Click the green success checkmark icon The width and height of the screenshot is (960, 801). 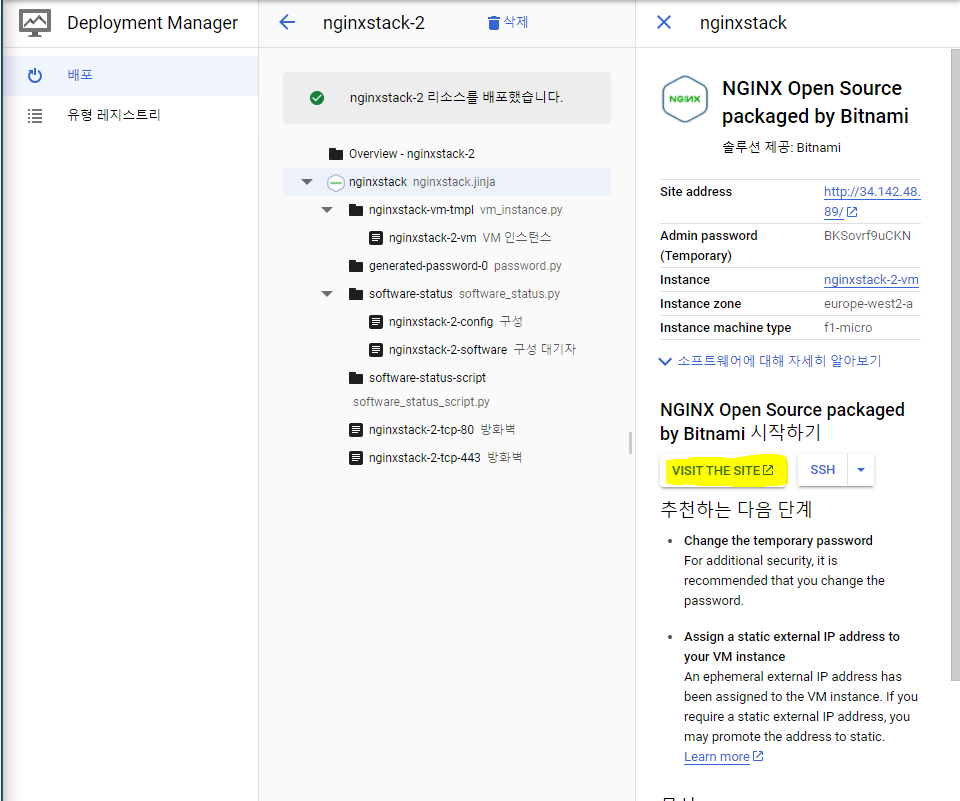[317, 98]
